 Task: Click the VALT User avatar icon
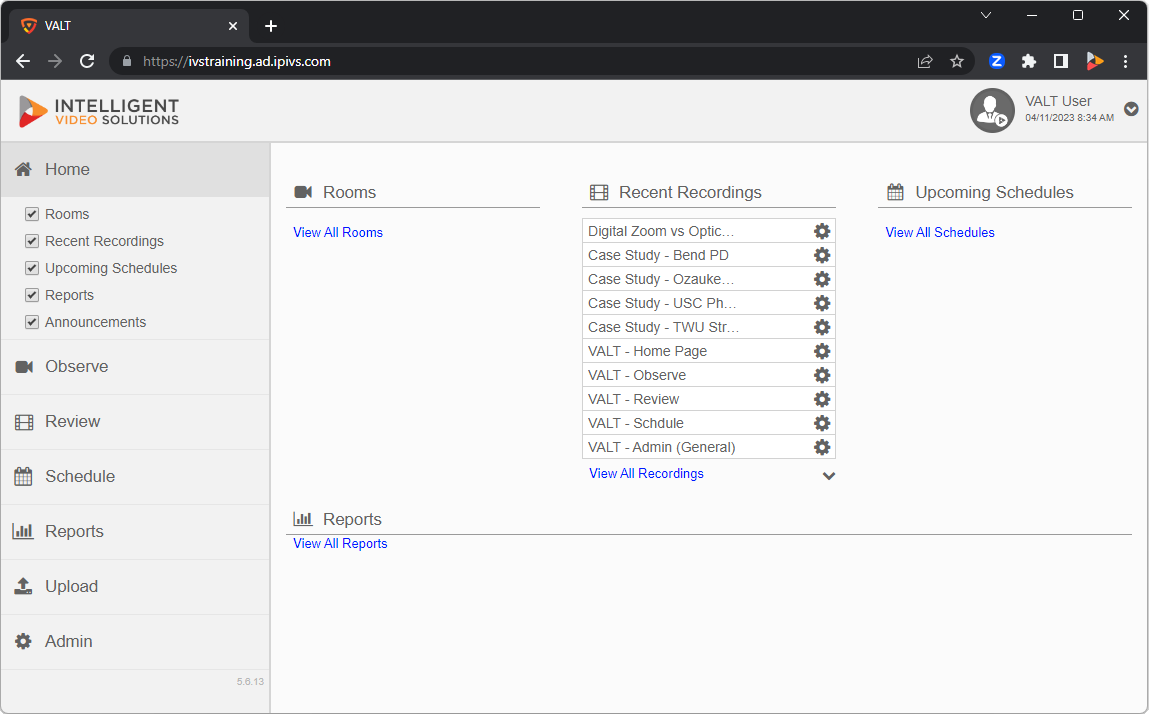(991, 110)
